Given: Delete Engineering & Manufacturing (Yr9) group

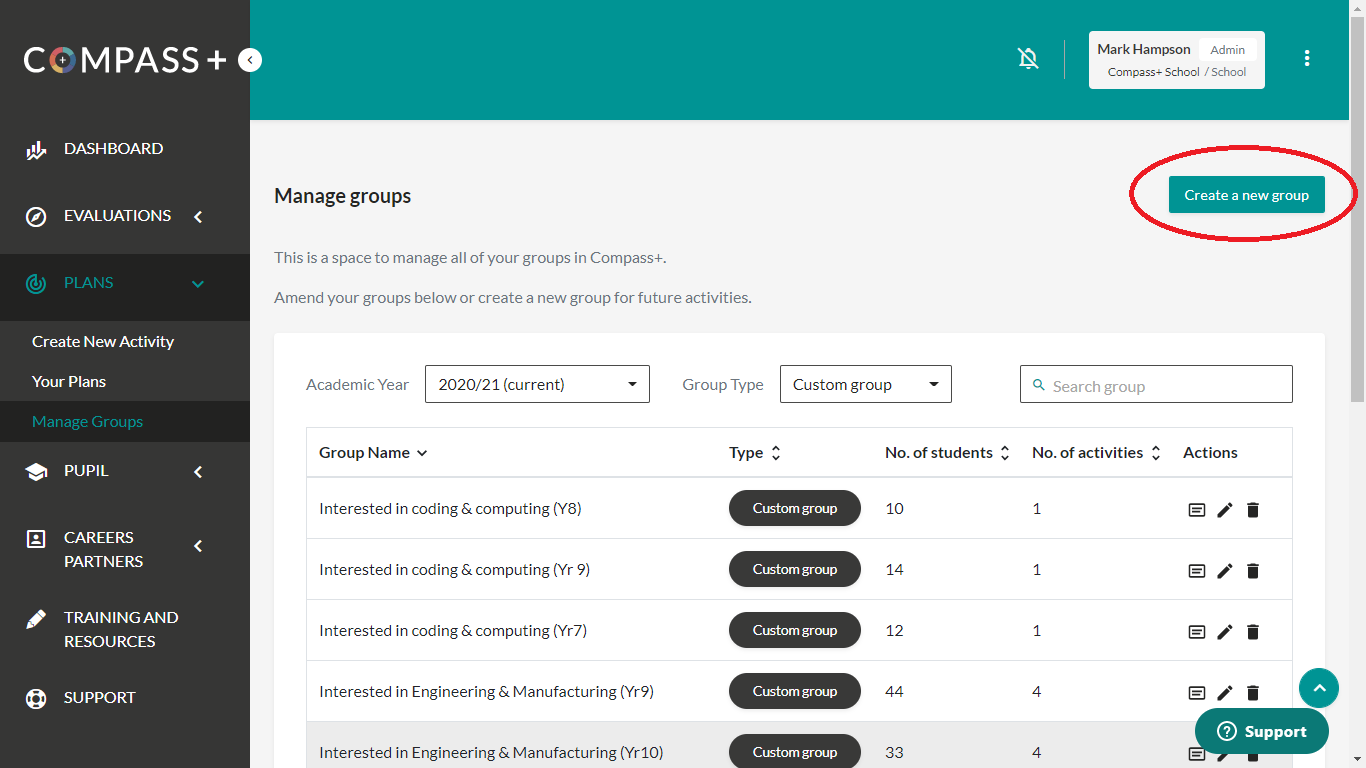Looking at the screenshot, I should tap(1253, 693).
